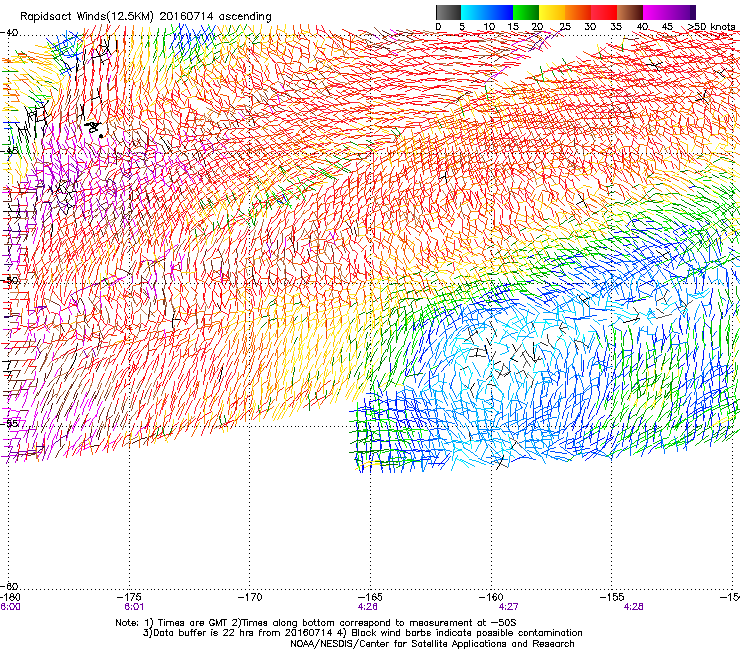
Task: Click the '45' legend scale label
Action: [x=667, y=27]
